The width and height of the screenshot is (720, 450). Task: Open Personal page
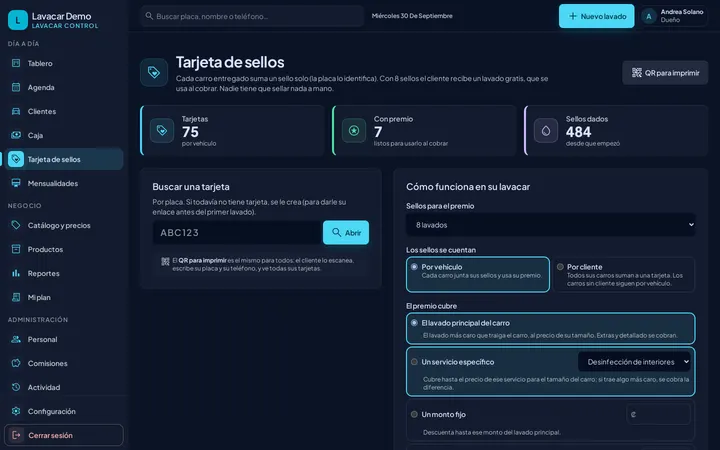click(64, 339)
